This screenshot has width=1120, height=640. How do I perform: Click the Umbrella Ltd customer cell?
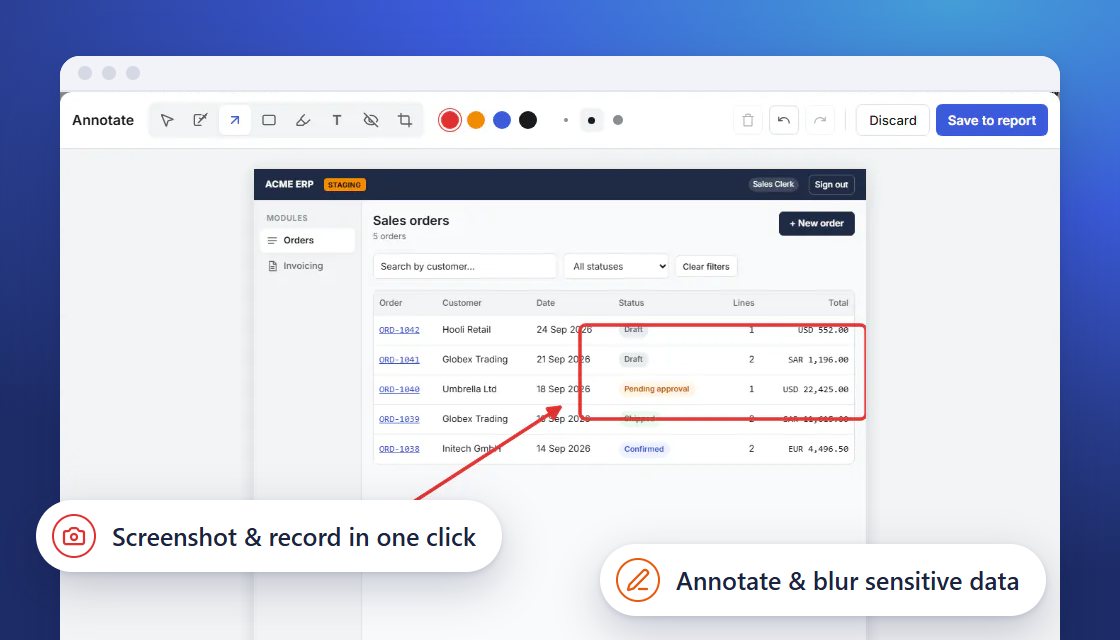[469, 389]
